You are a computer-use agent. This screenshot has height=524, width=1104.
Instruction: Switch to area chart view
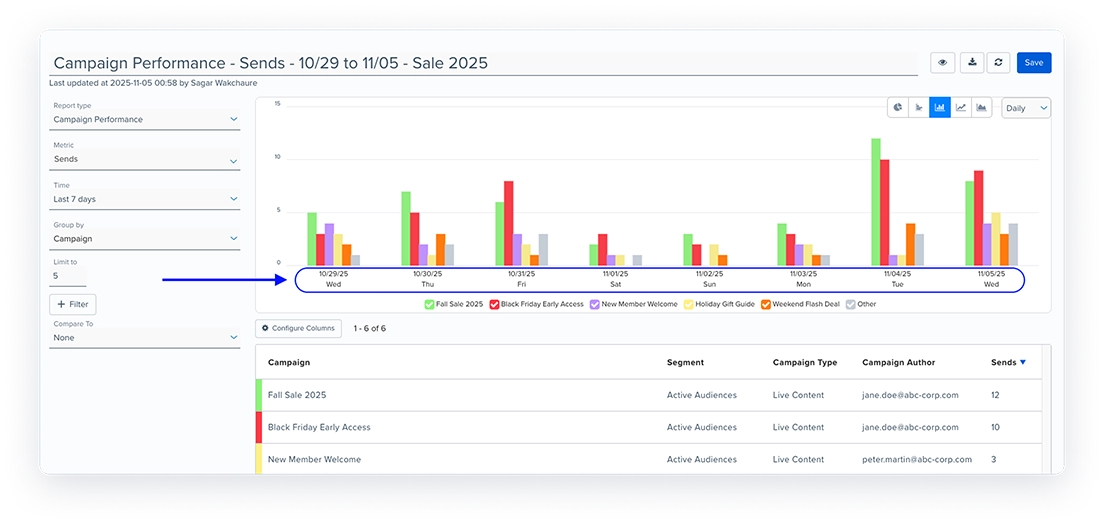982,108
